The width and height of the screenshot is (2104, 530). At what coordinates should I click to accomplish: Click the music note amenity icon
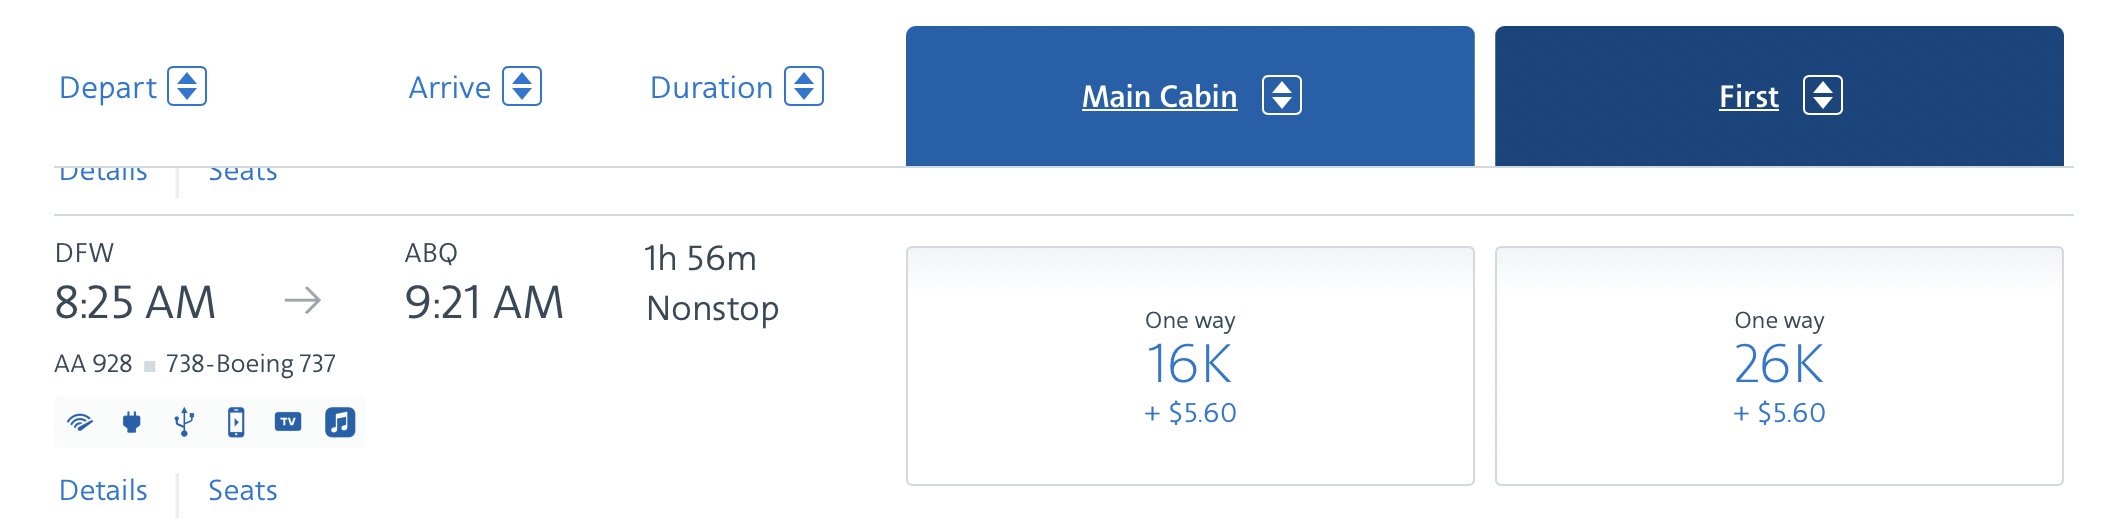(340, 422)
